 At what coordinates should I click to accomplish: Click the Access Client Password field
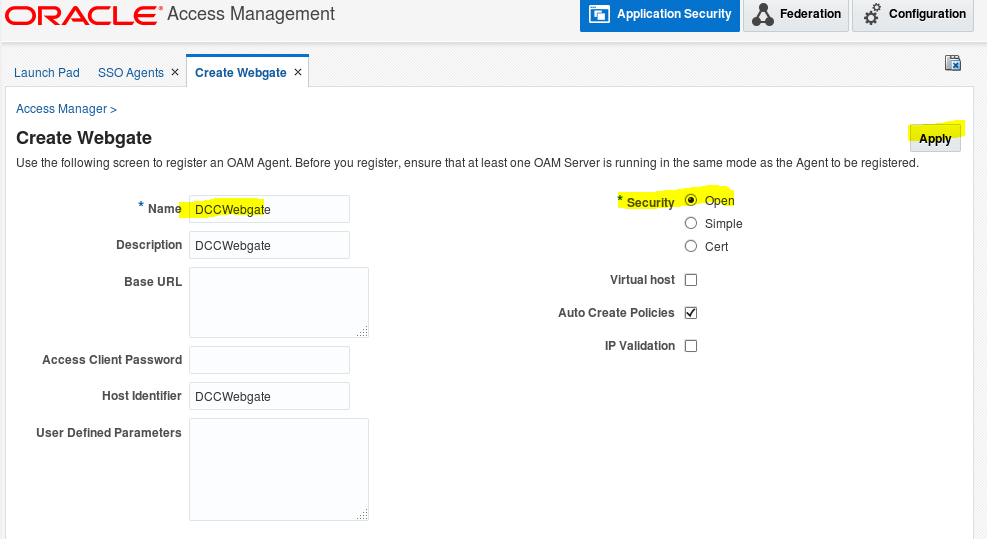pyautogui.click(x=269, y=360)
